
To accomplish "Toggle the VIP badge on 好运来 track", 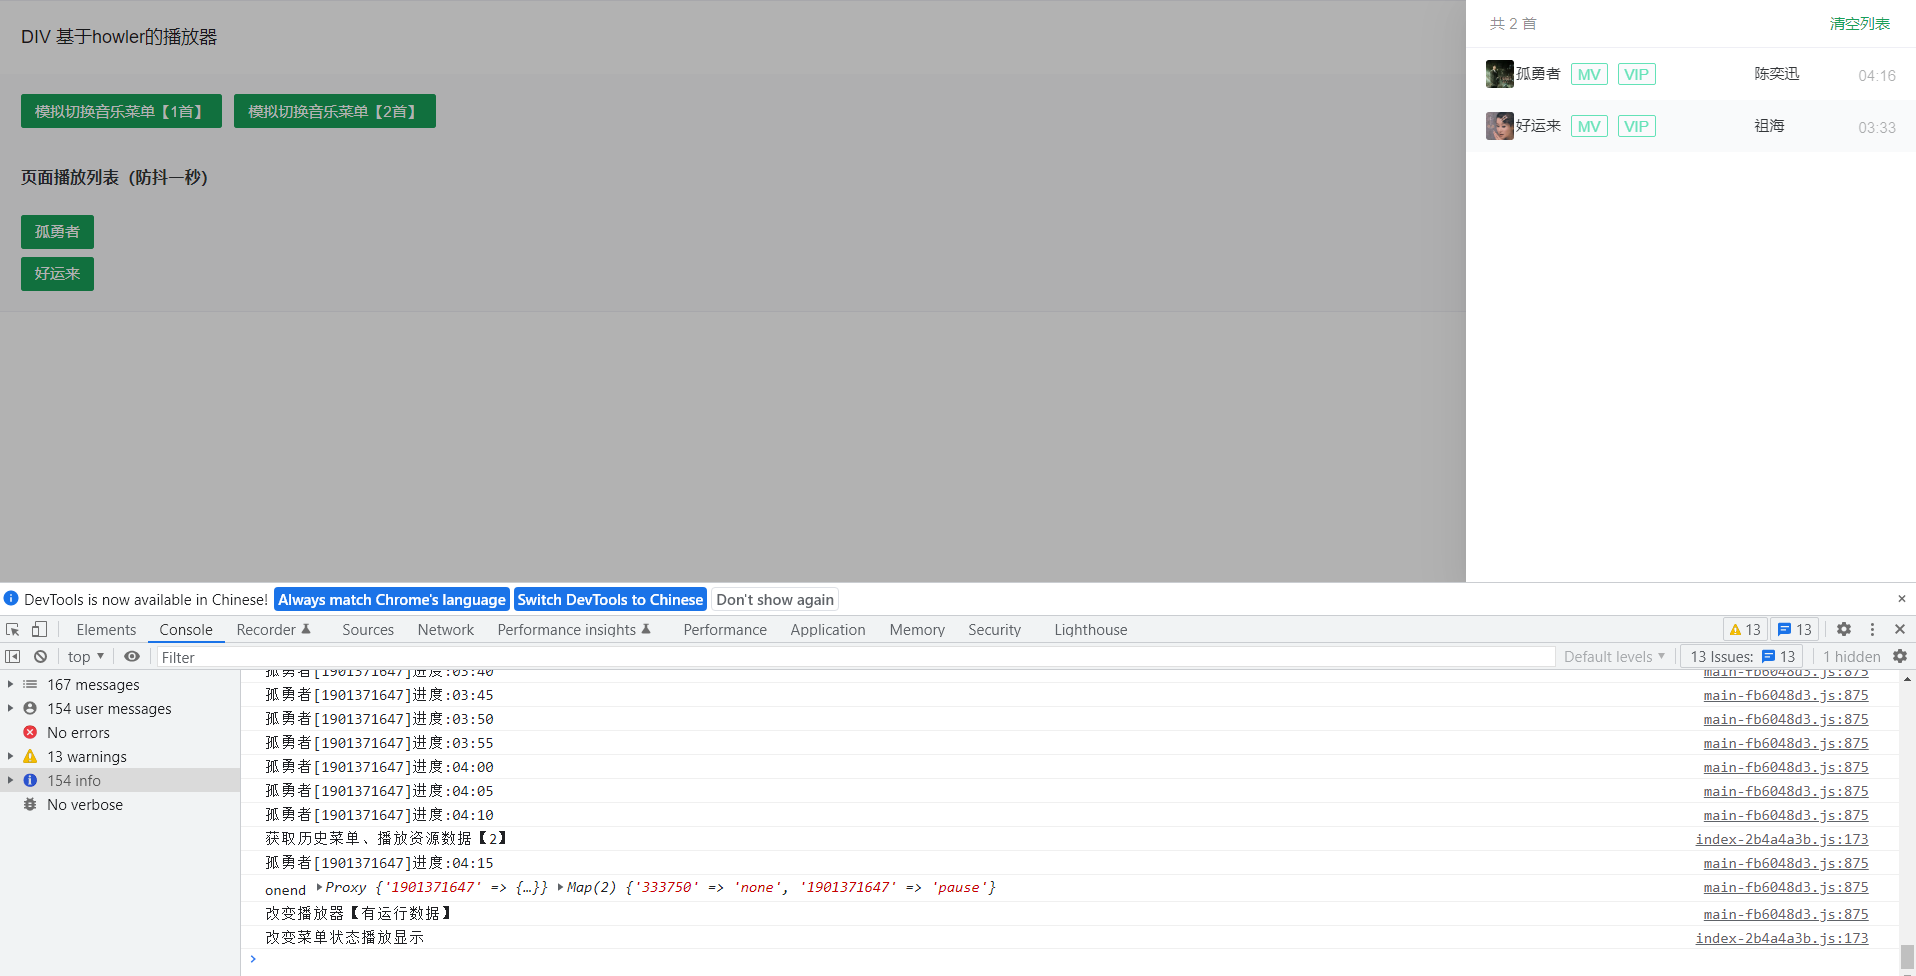I will (1636, 126).
